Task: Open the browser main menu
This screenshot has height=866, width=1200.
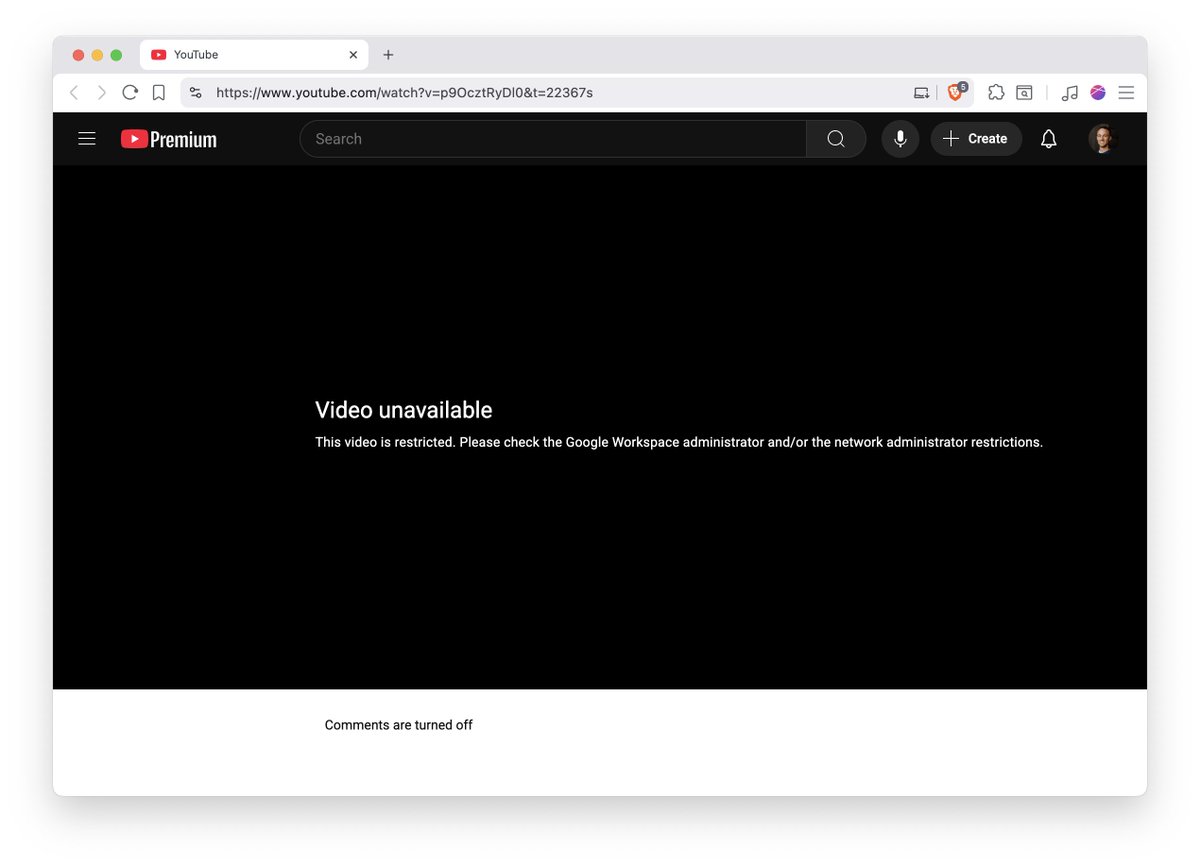Action: click(1126, 93)
